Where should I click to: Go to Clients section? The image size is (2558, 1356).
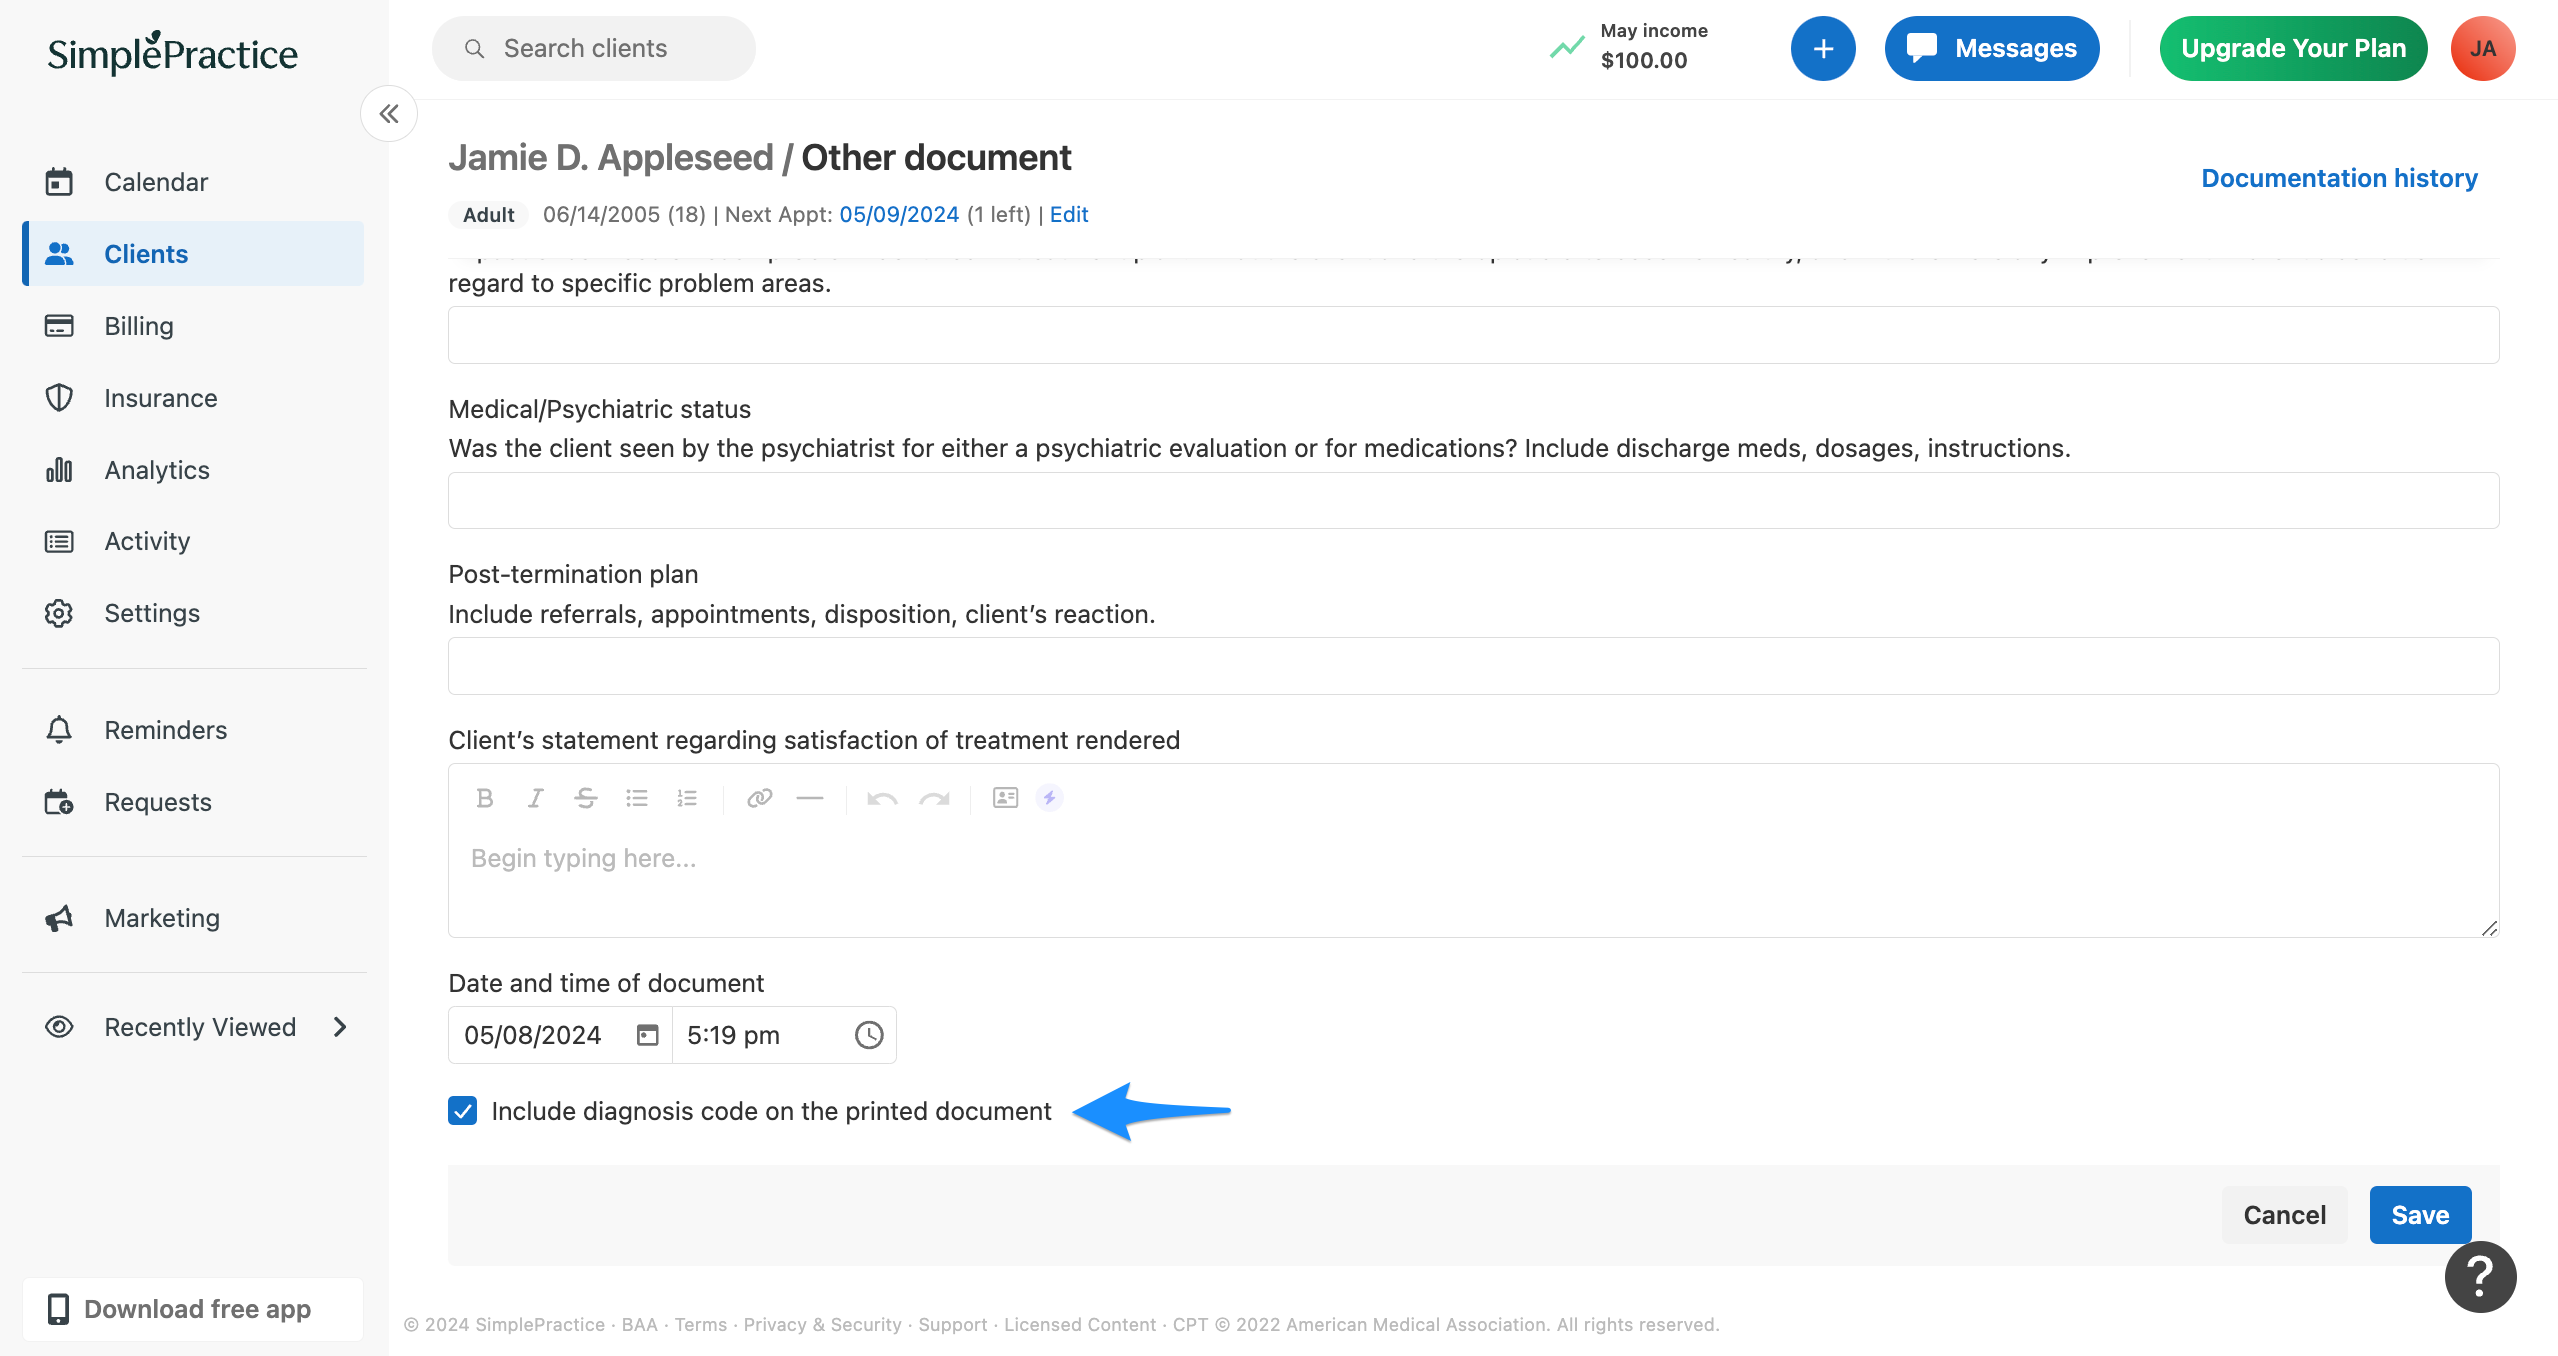(x=194, y=254)
